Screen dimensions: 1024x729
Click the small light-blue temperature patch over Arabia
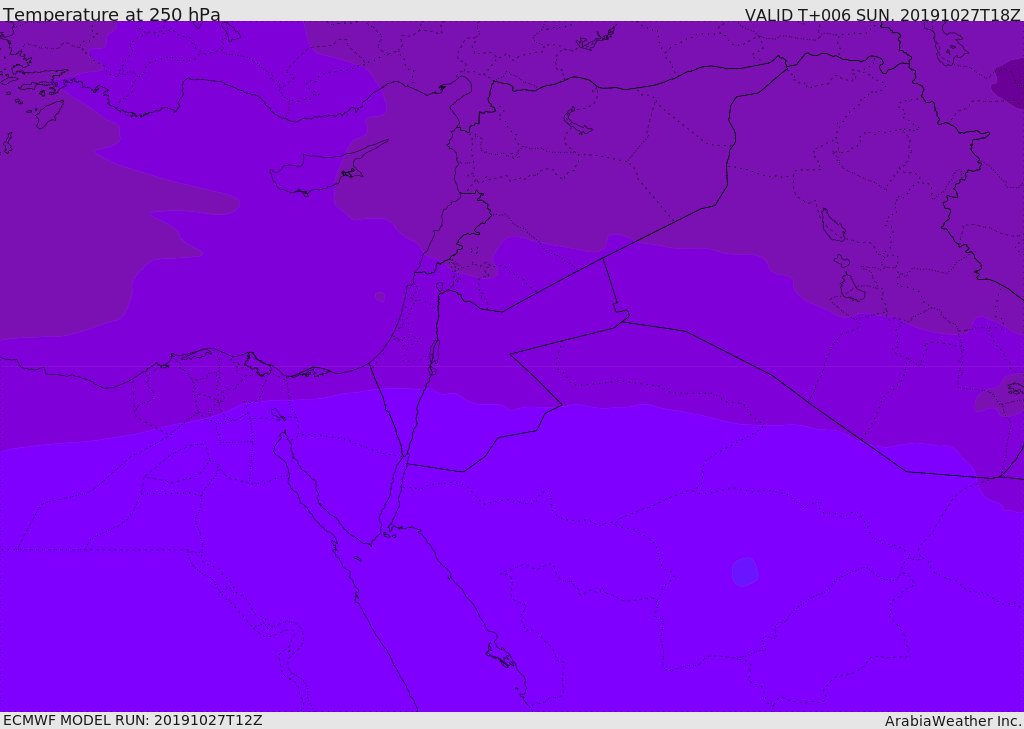[744, 572]
